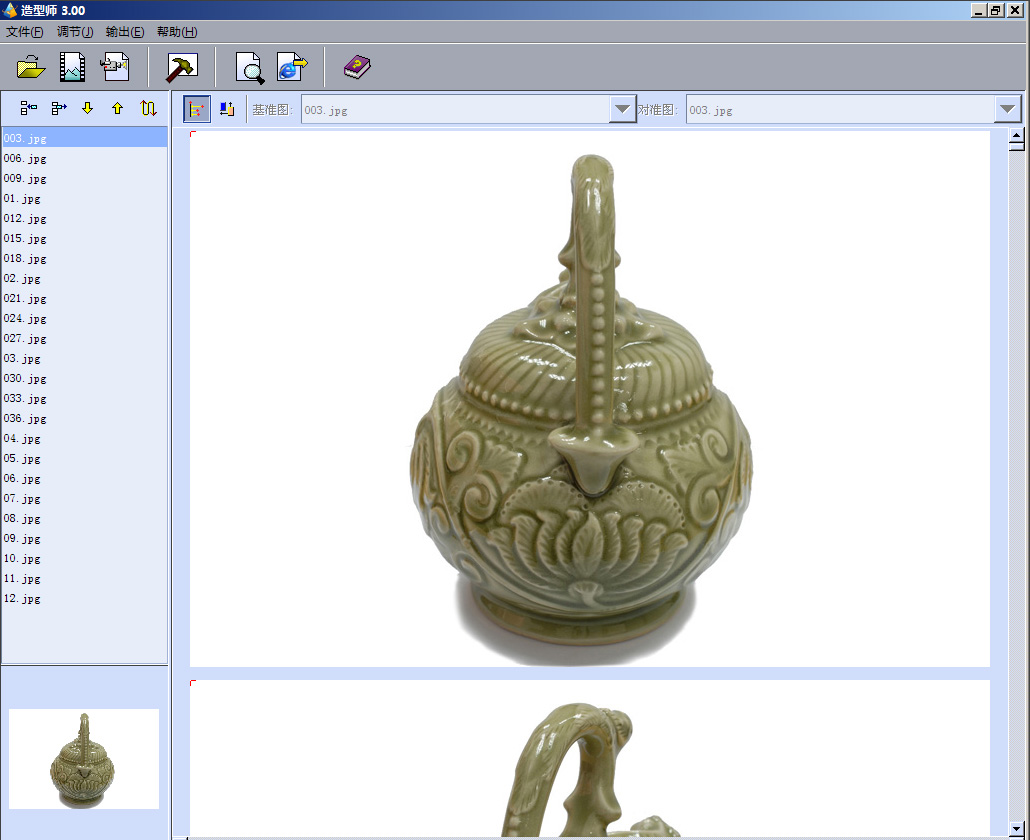Click the hammer build icon
The image size is (1030, 840).
click(182, 68)
